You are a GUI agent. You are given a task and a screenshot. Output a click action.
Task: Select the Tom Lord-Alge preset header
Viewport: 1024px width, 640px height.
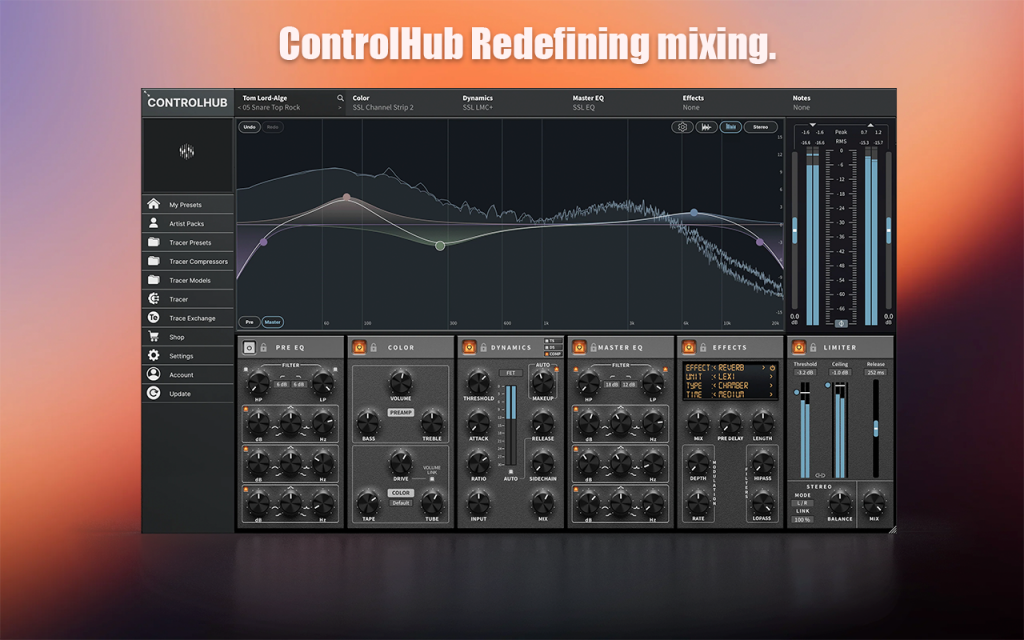pyautogui.click(x=264, y=98)
